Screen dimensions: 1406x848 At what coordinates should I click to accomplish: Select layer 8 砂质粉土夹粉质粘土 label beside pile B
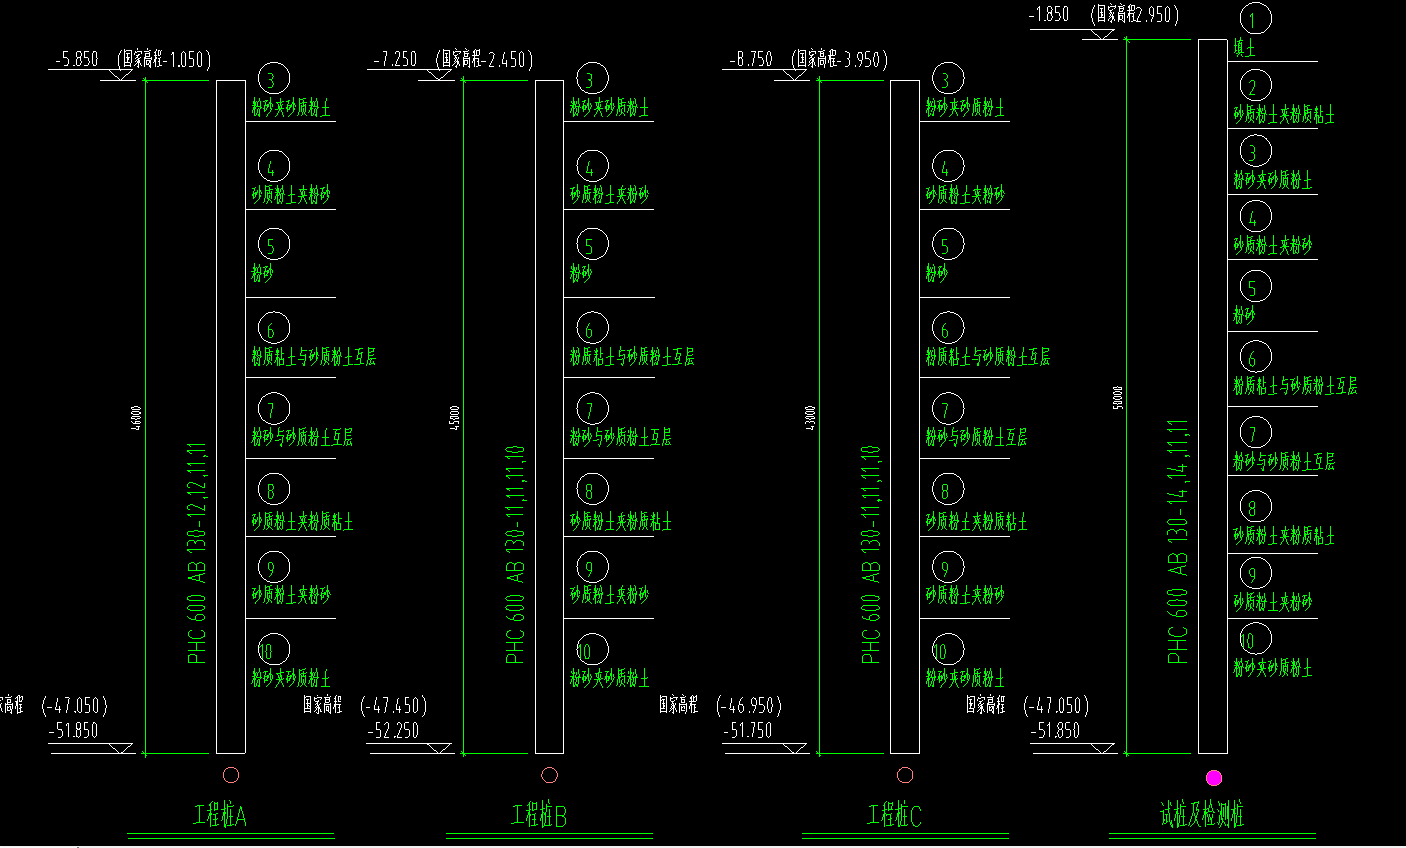(621, 522)
